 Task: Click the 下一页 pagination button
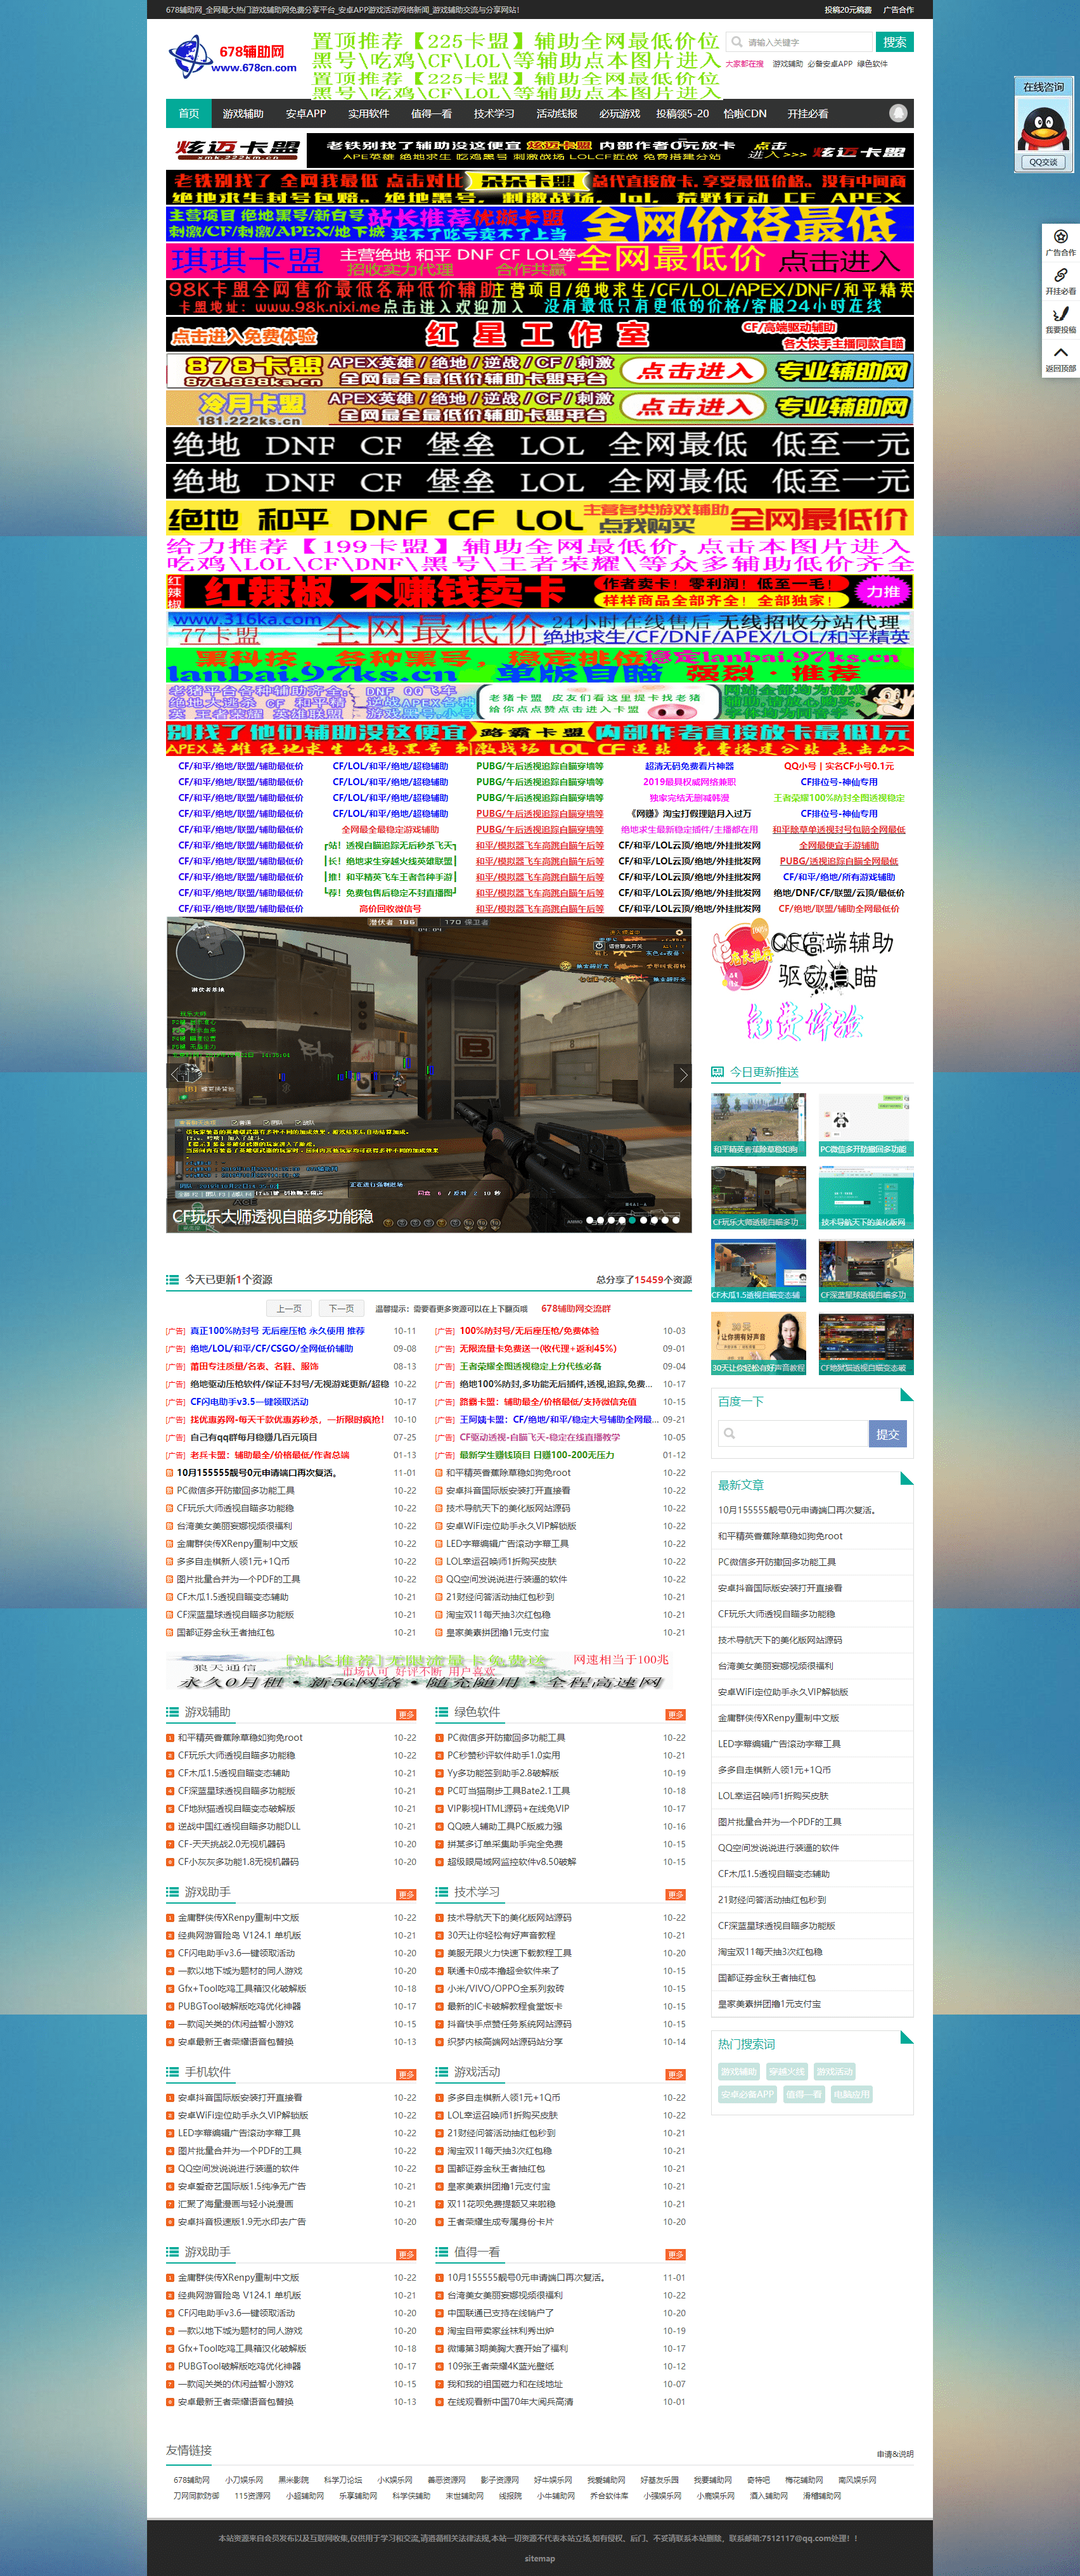[x=341, y=1308]
